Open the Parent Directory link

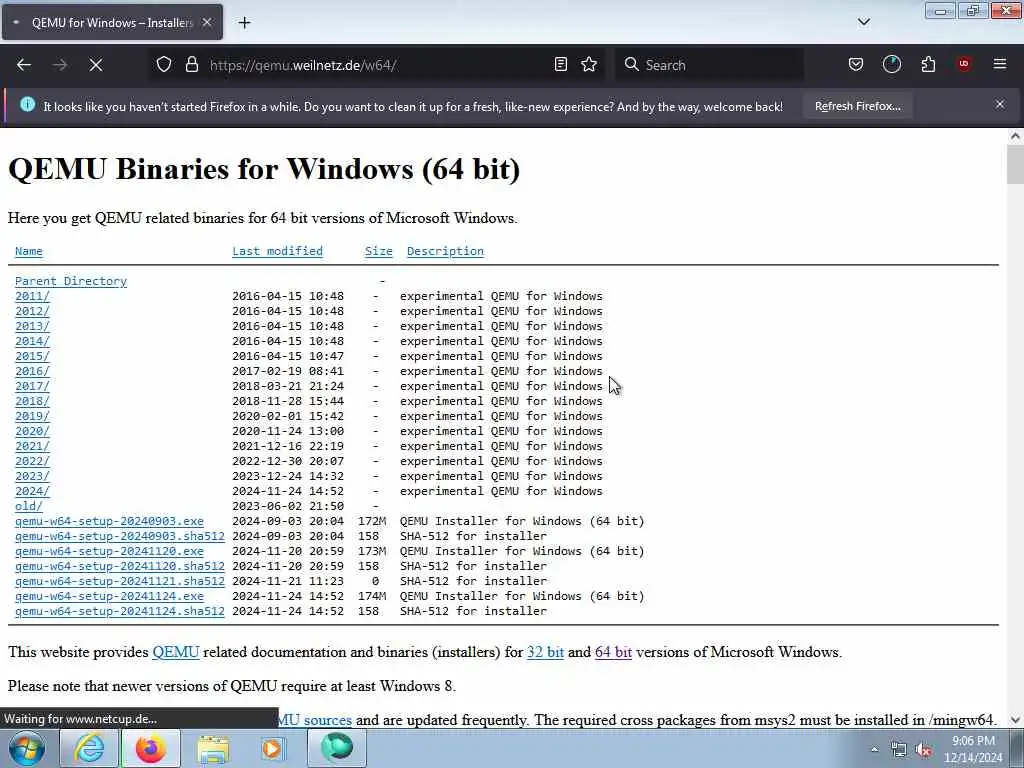(71, 281)
